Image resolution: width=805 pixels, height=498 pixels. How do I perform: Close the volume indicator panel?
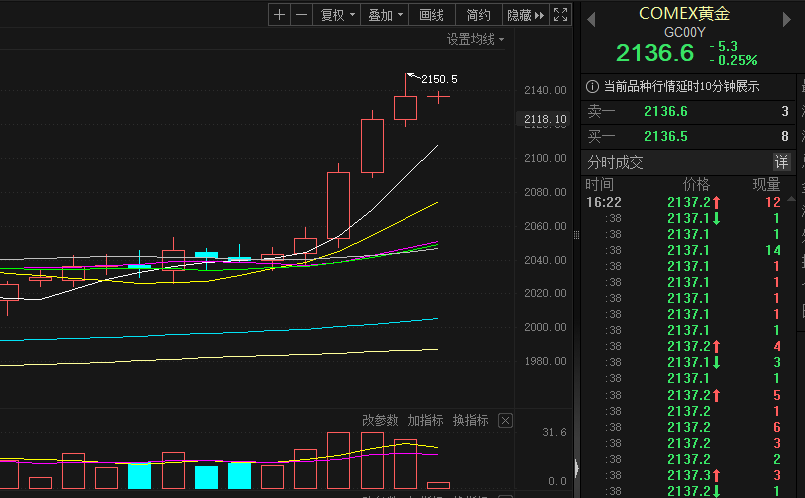click(x=505, y=421)
